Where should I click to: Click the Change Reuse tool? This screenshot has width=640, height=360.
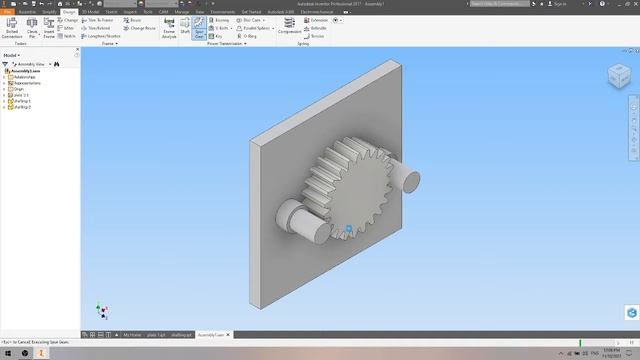pos(140,28)
